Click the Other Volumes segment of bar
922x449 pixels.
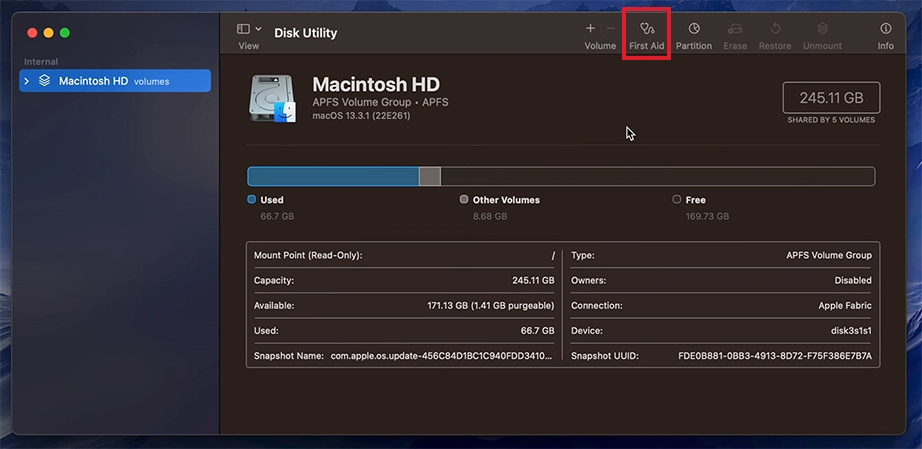point(430,176)
